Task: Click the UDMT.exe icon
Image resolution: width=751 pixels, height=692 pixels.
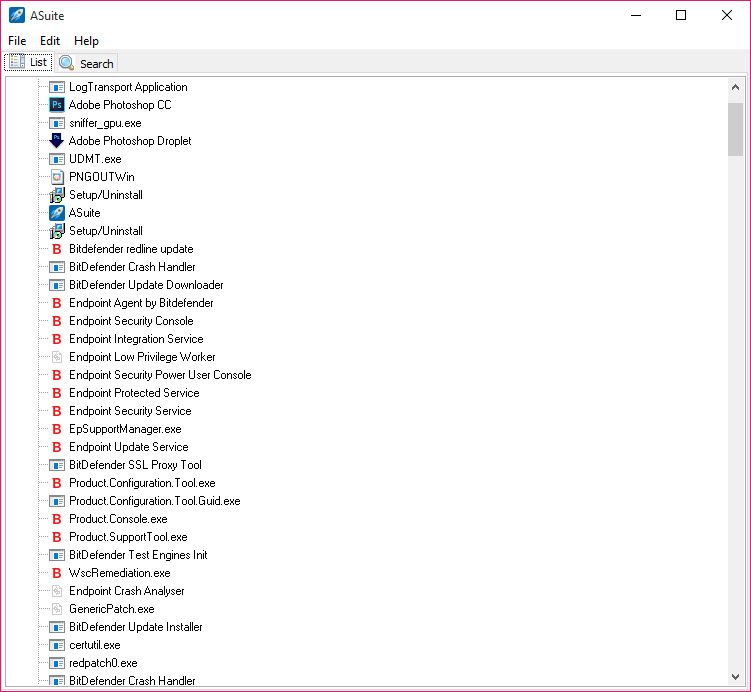Action: coord(57,159)
